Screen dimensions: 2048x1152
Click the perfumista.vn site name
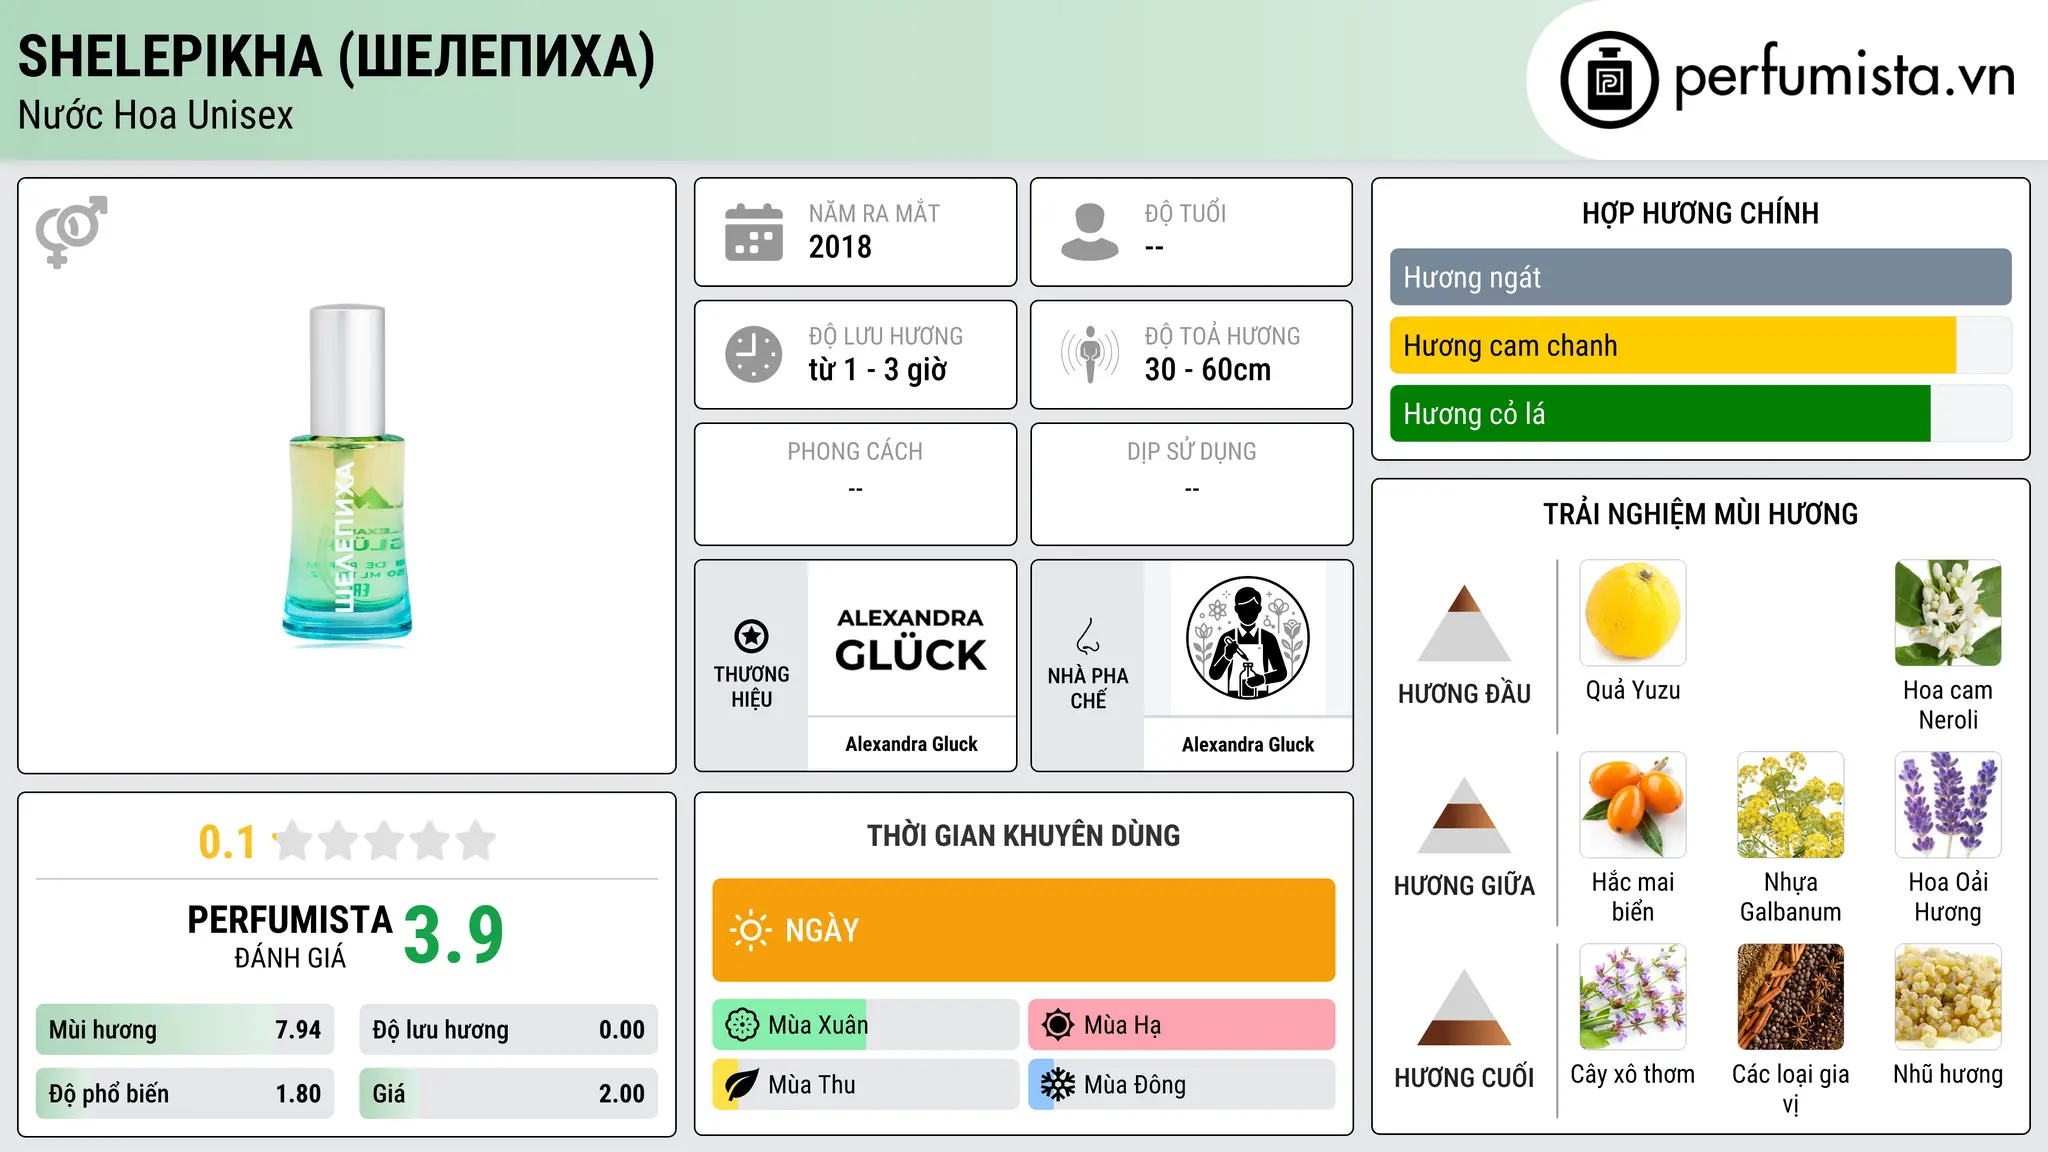coord(1844,76)
